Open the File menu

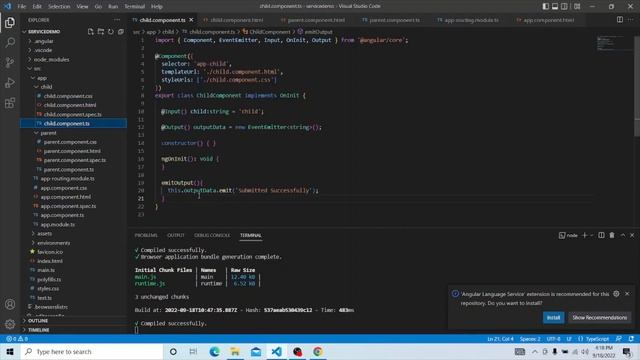(x=22, y=6)
